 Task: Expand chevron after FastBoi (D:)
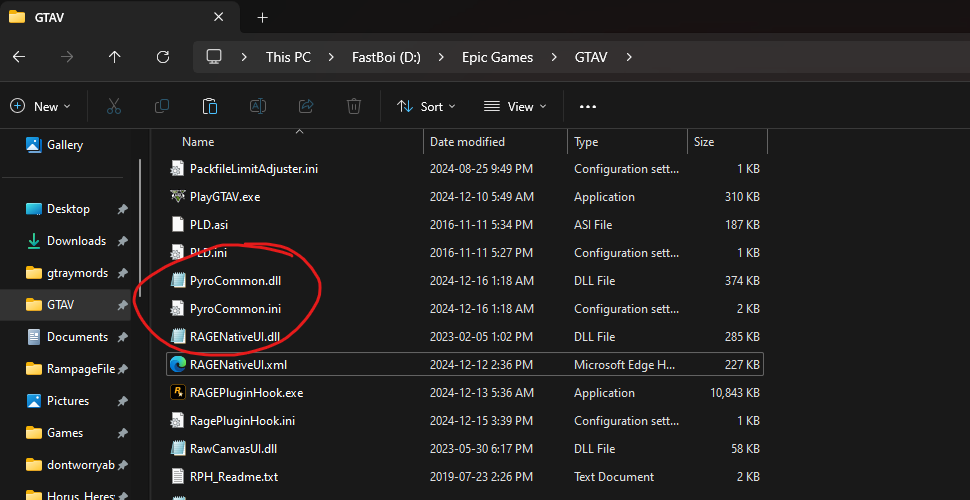(441, 58)
